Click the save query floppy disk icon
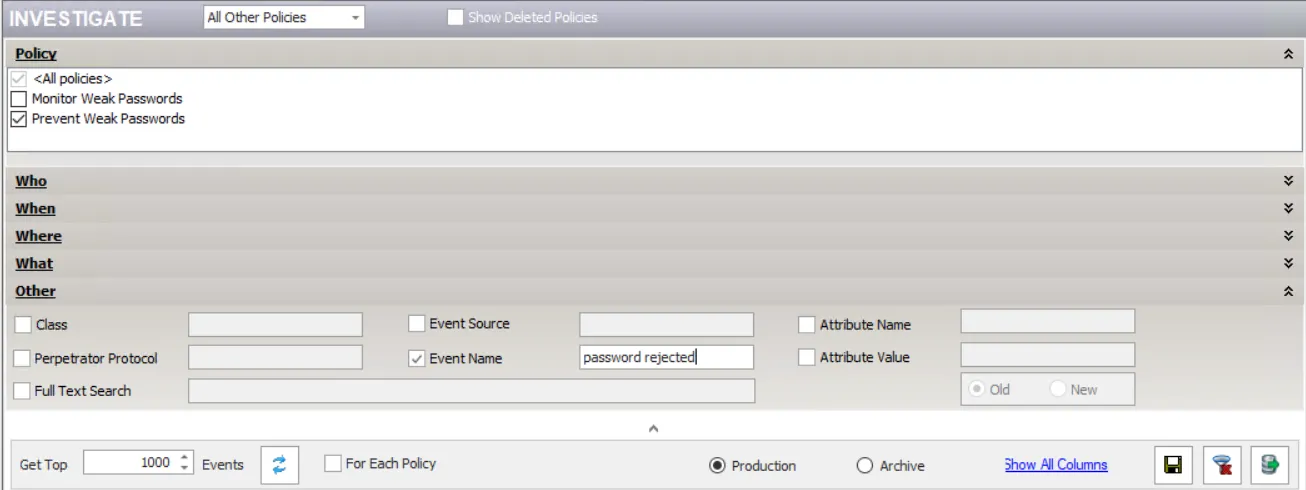Image resolution: width=1306 pixels, height=490 pixels. pyautogui.click(x=1173, y=465)
